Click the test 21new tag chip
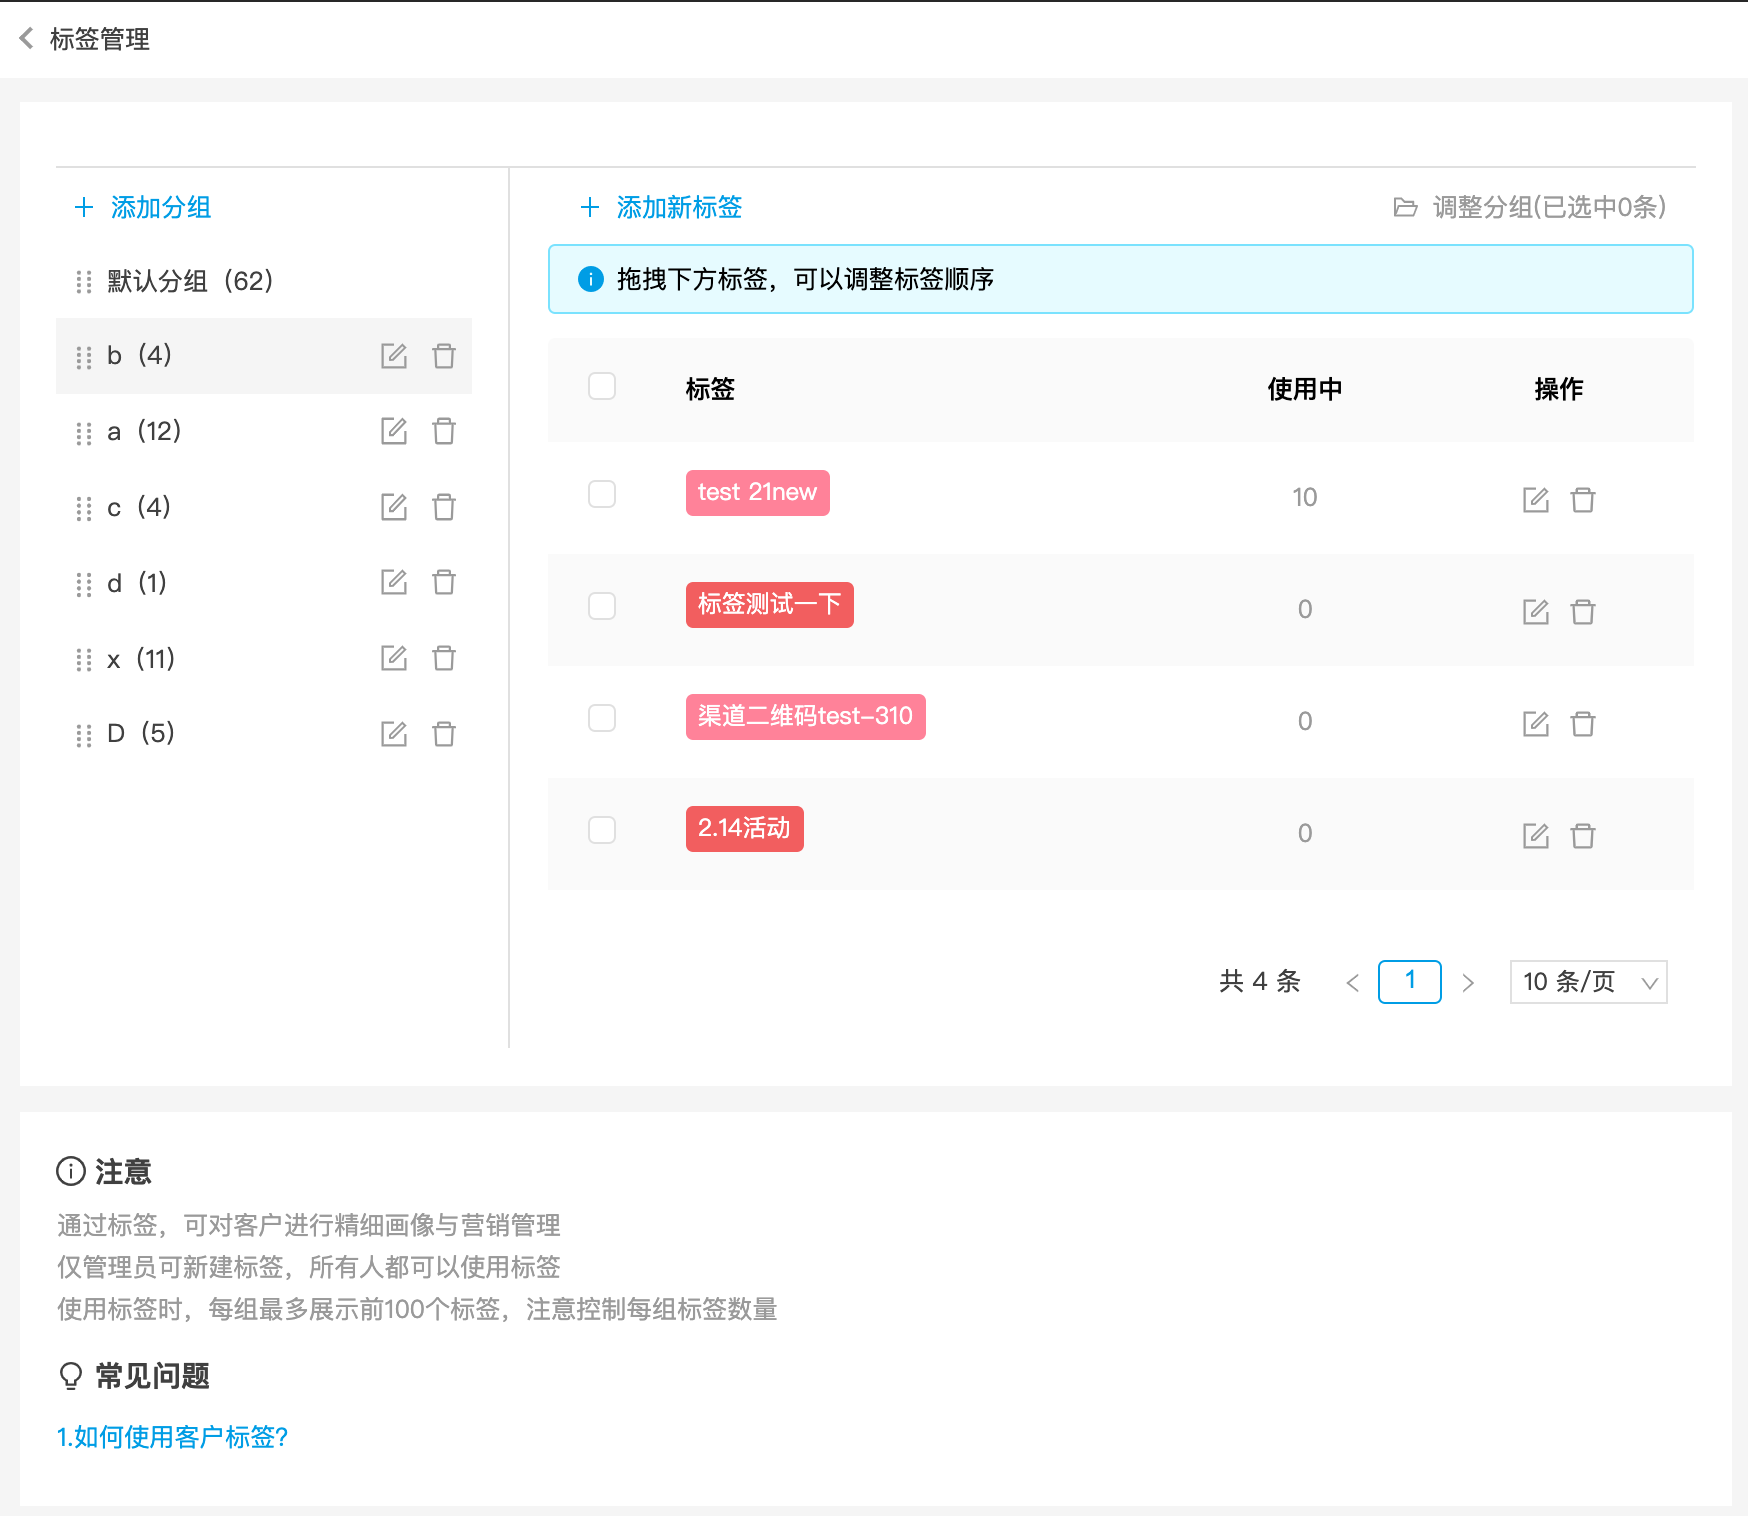This screenshot has height=1516, width=1748. [758, 493]
